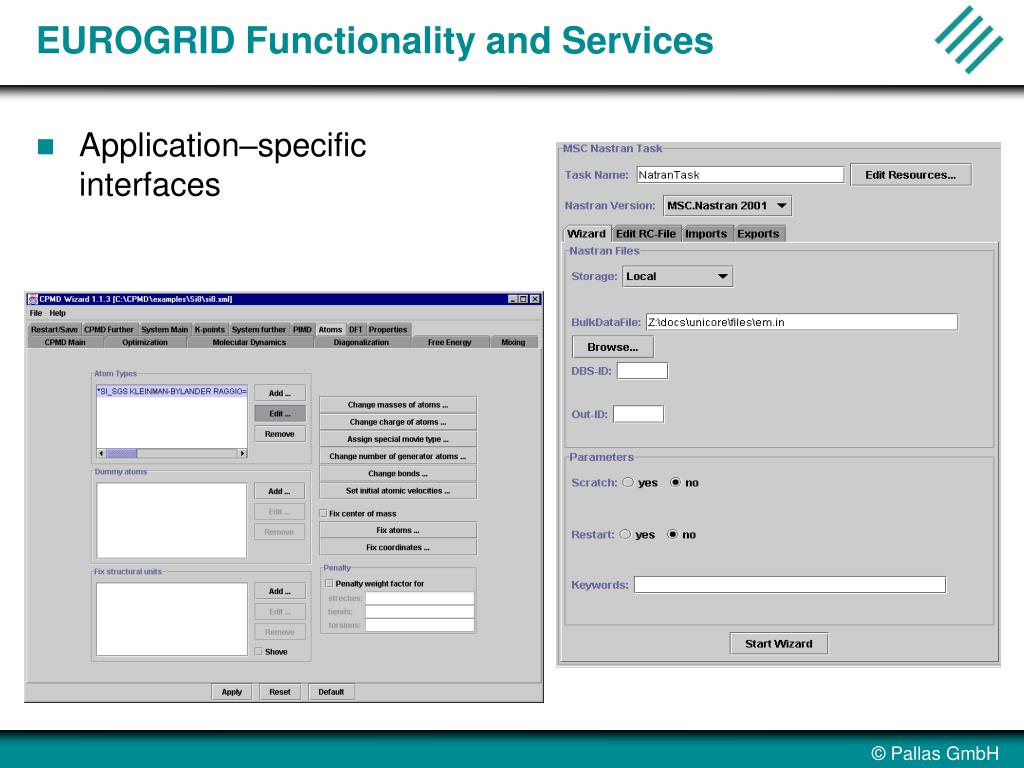
Task: Open the Molecular Dynamics tab
Action: 249,342
